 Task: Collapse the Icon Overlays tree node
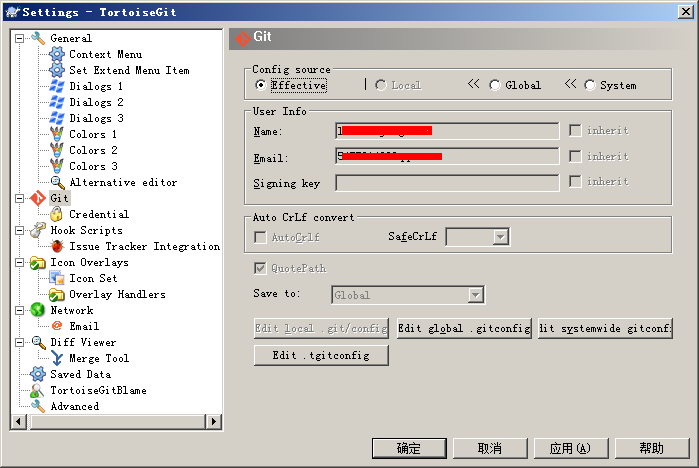pos(19,262)
